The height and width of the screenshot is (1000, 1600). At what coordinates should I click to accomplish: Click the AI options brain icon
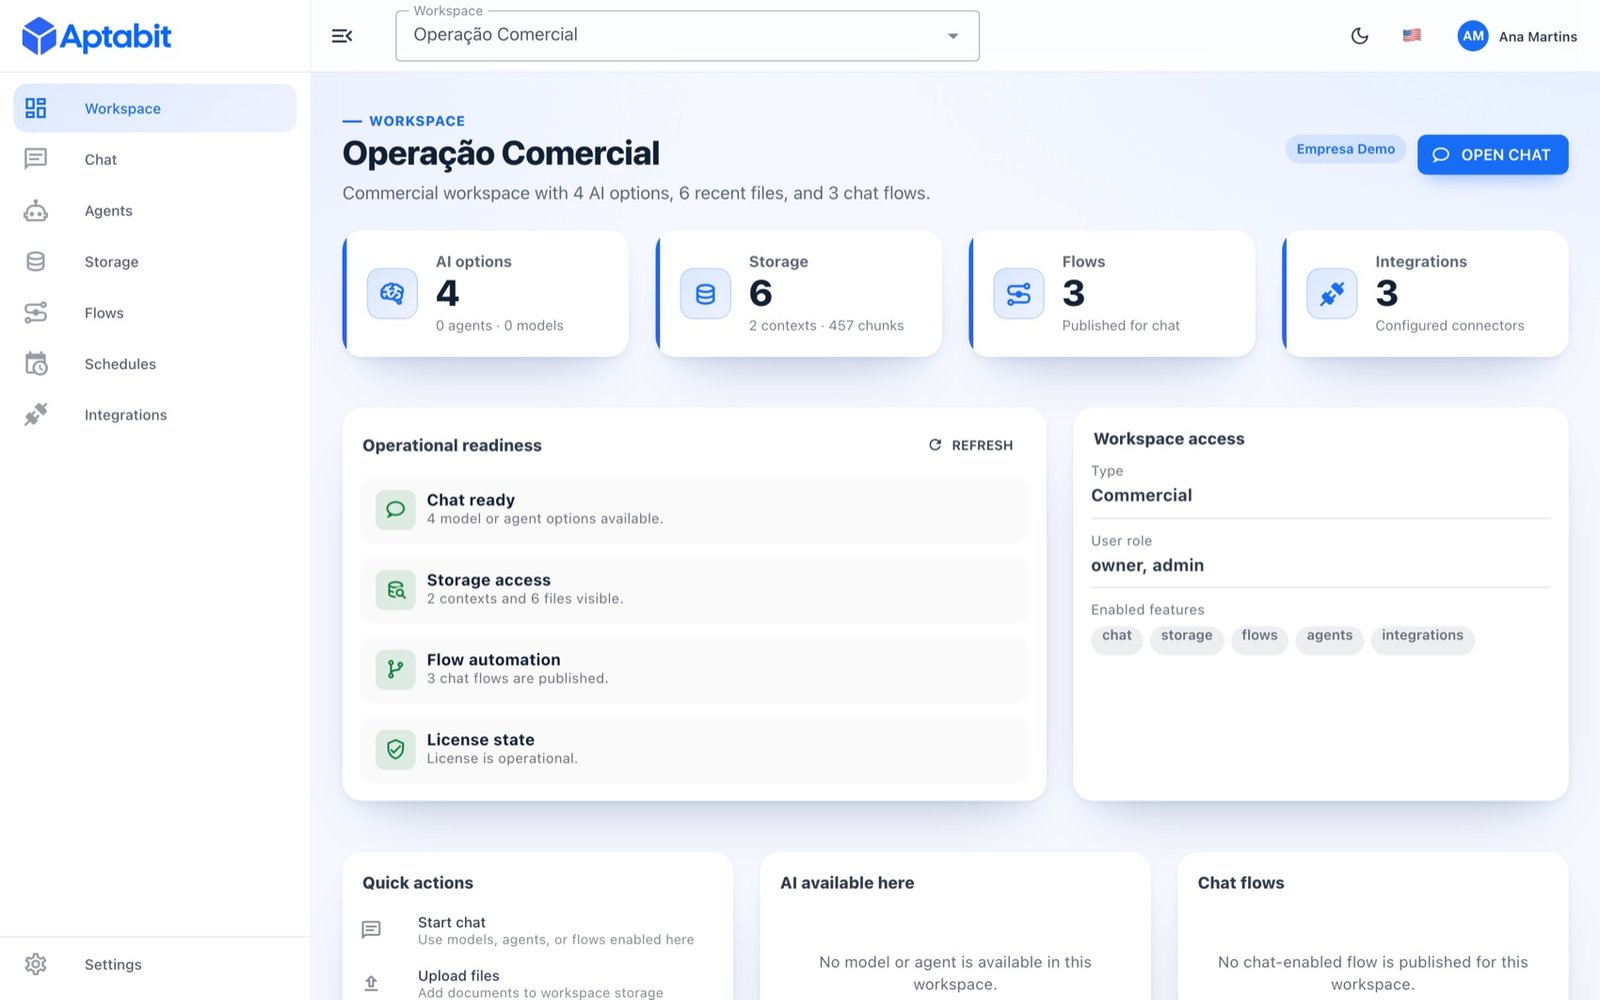(392, 294)
